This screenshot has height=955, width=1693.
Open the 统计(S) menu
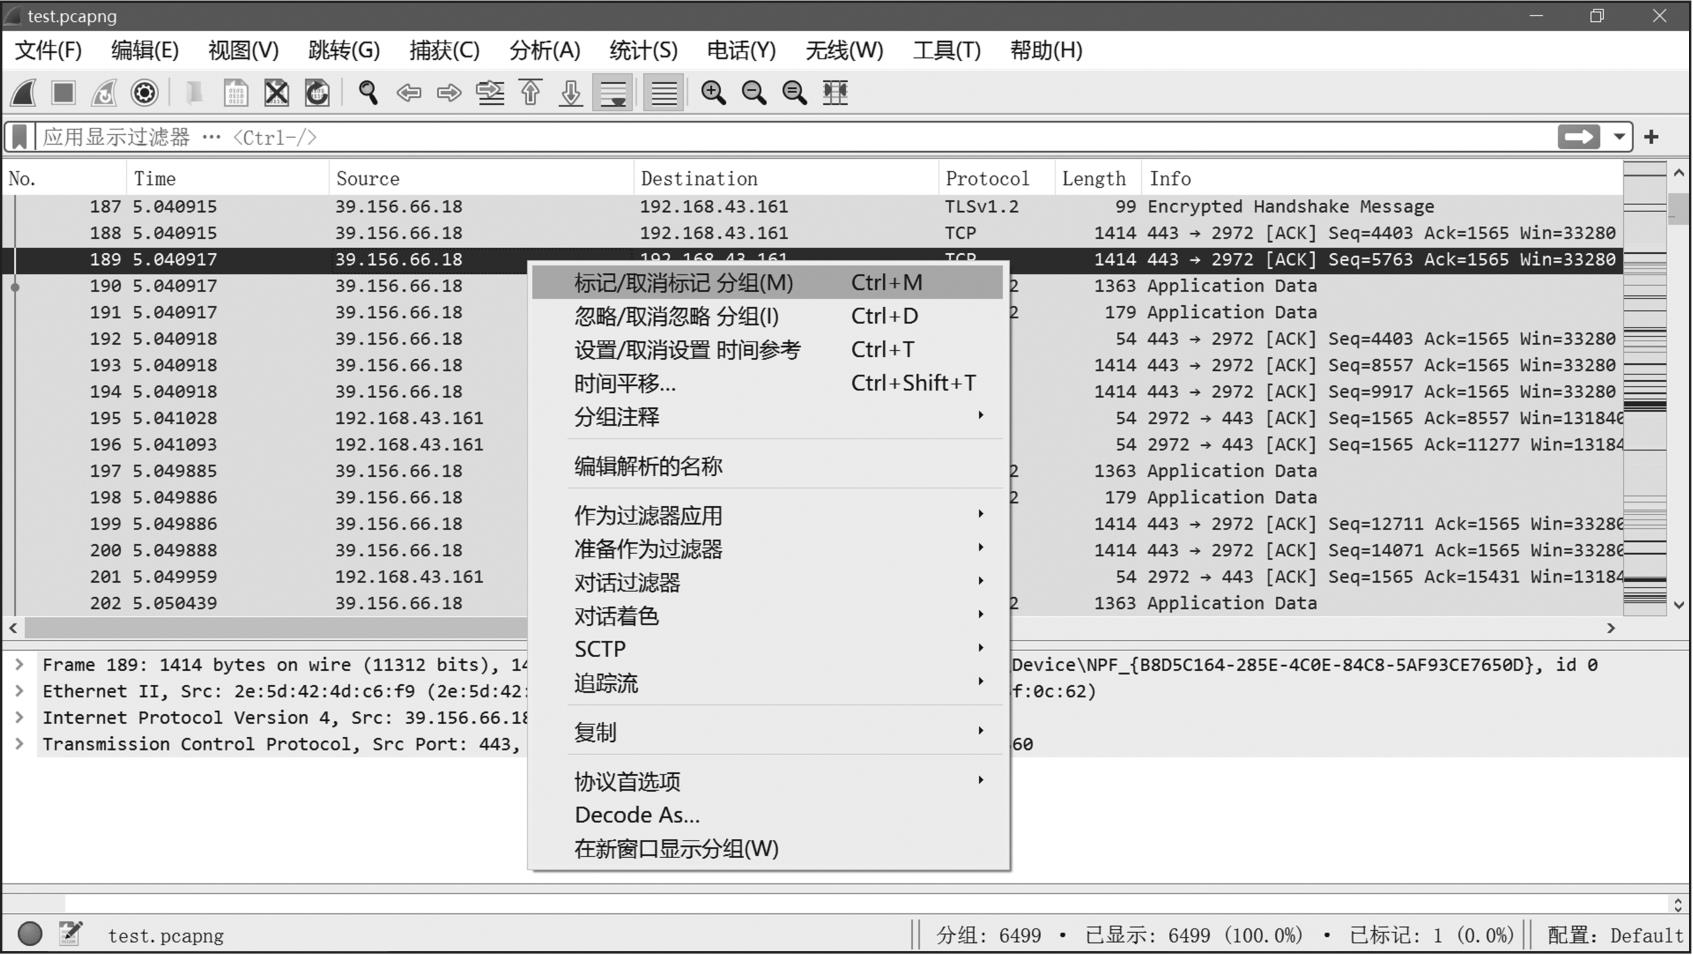(643, 50)
